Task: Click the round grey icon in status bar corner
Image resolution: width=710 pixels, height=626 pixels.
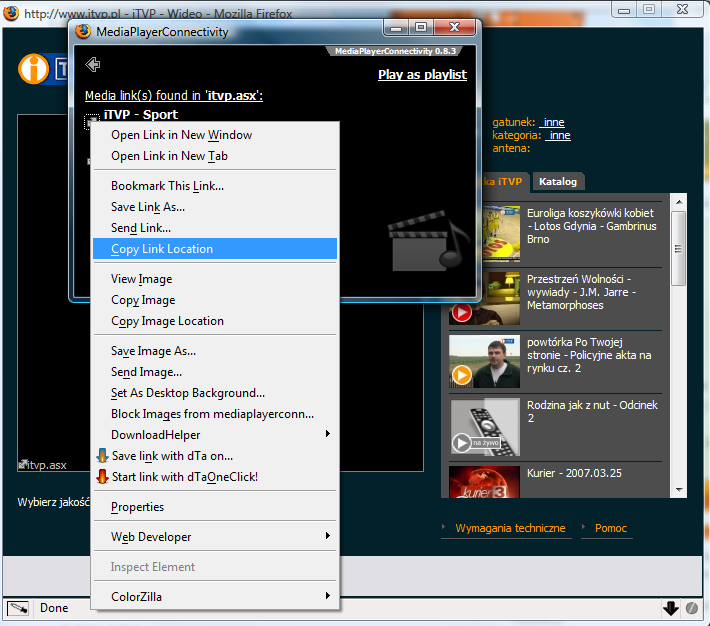Action: pos(691,608)
